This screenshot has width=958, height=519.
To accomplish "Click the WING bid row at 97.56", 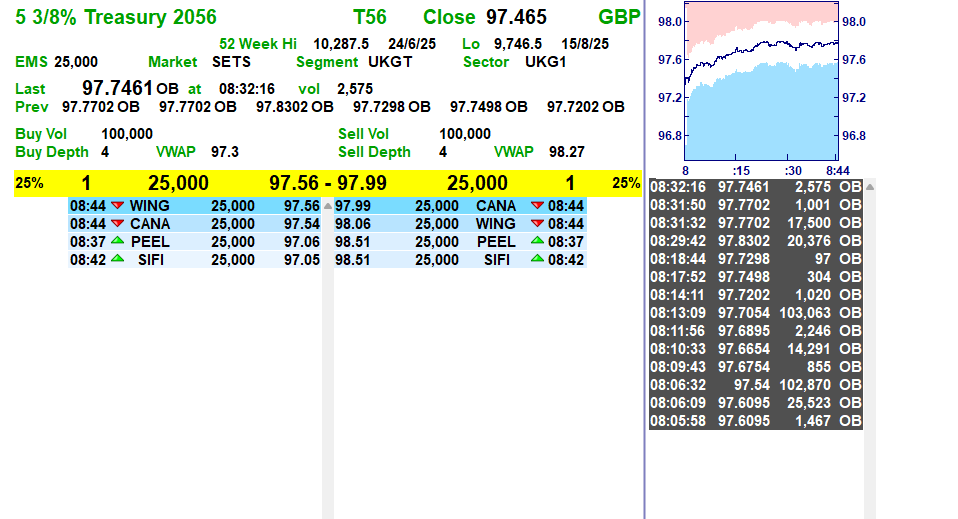I will [x=195, y=205].
